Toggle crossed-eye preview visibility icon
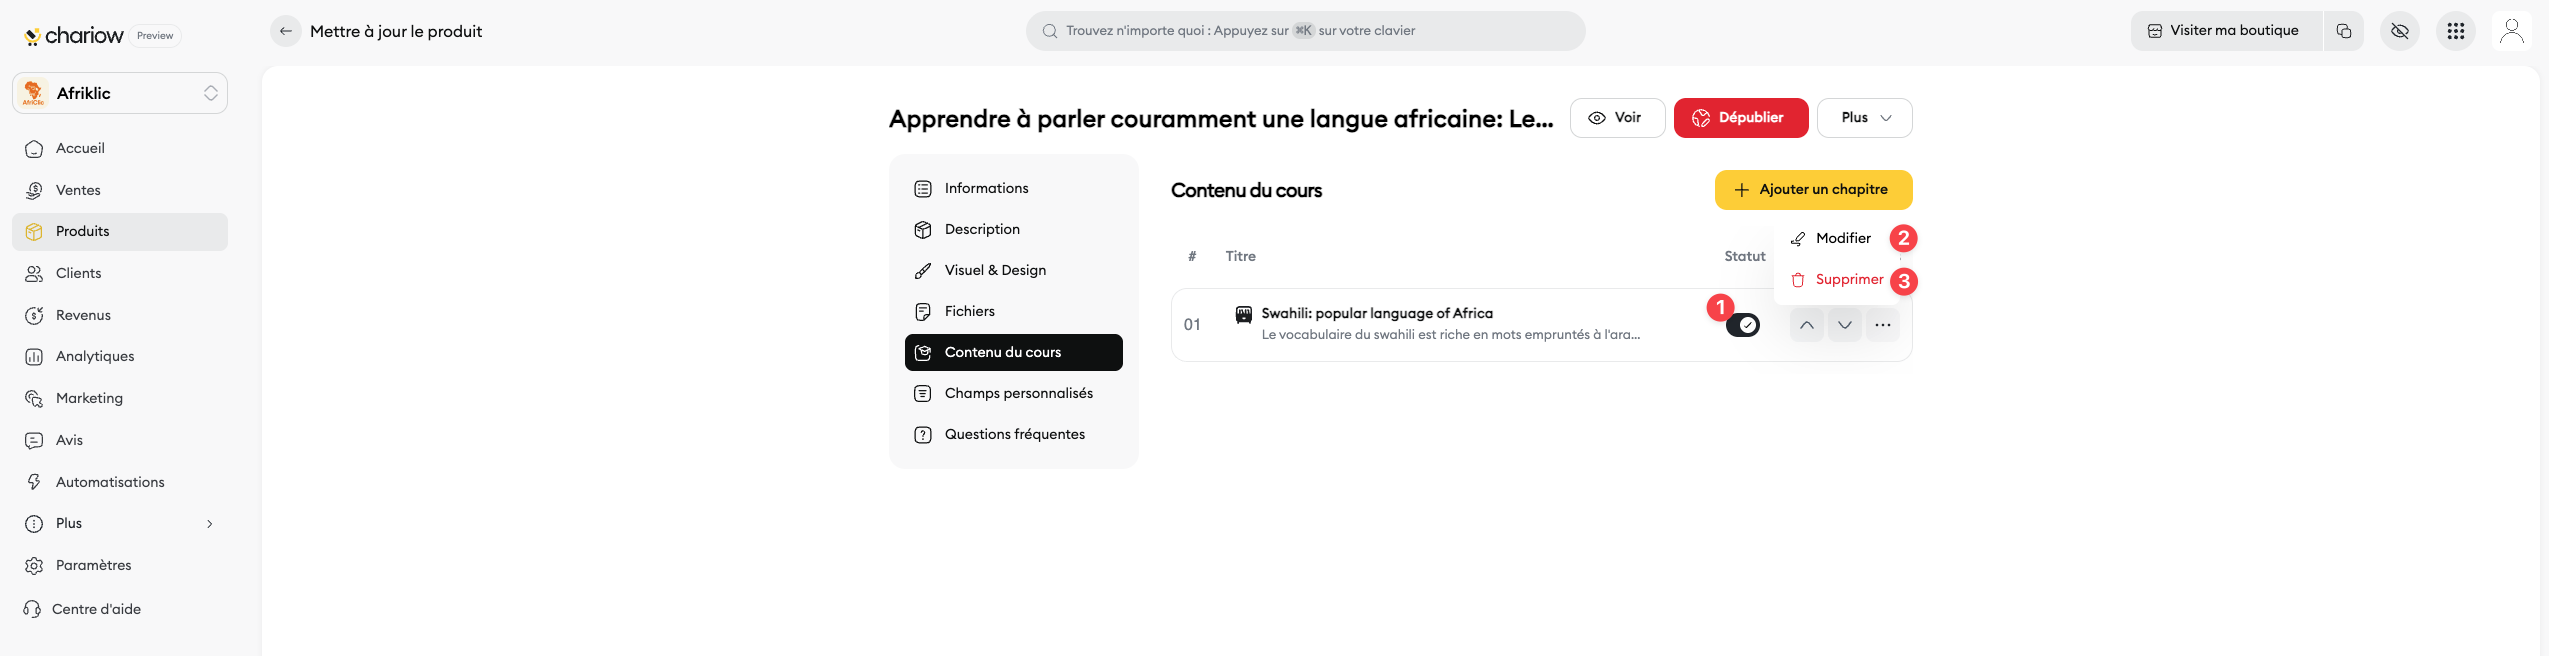 point(2399,31)
